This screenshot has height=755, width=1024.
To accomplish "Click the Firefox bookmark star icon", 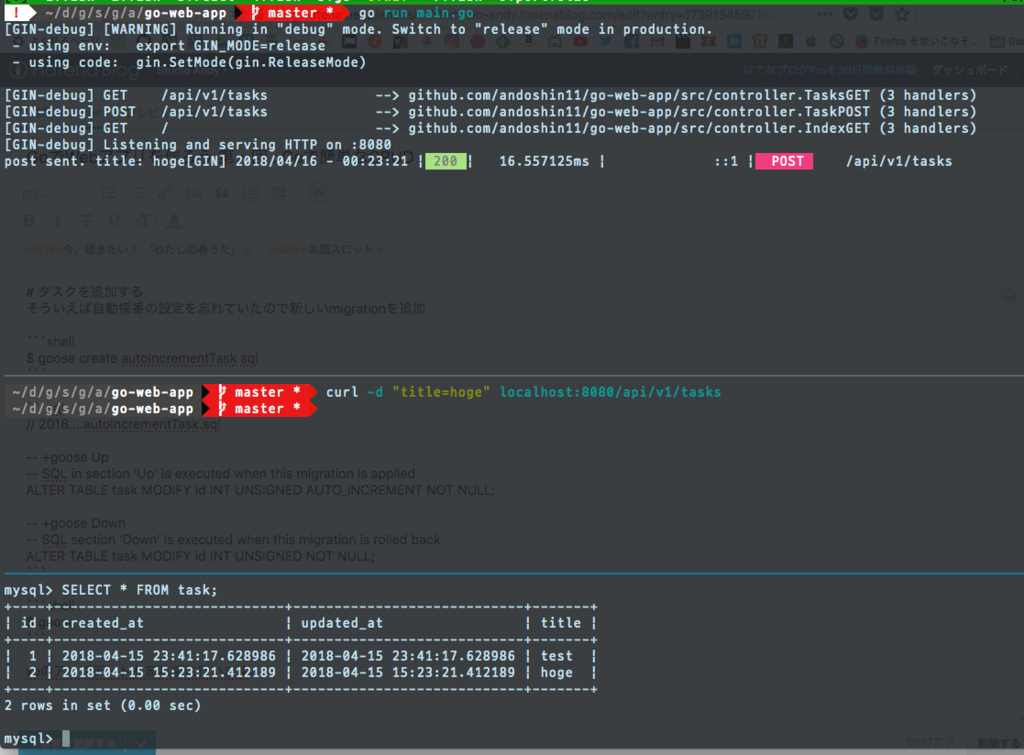I will [x=902, y=14].
